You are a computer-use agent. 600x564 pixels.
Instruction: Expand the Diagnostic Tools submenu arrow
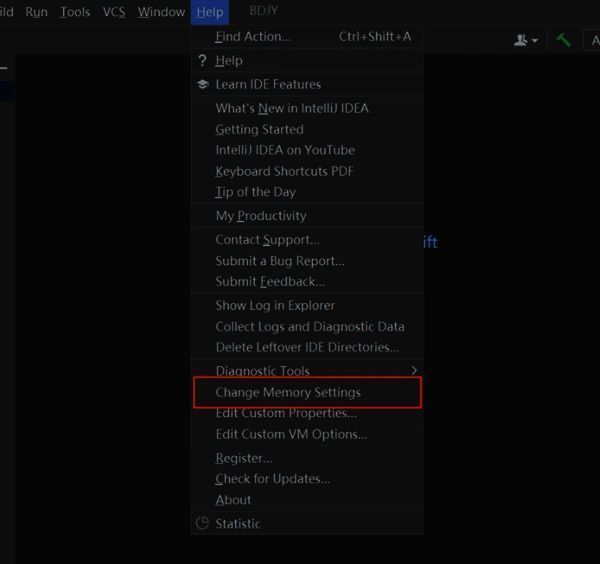point(414,370)
